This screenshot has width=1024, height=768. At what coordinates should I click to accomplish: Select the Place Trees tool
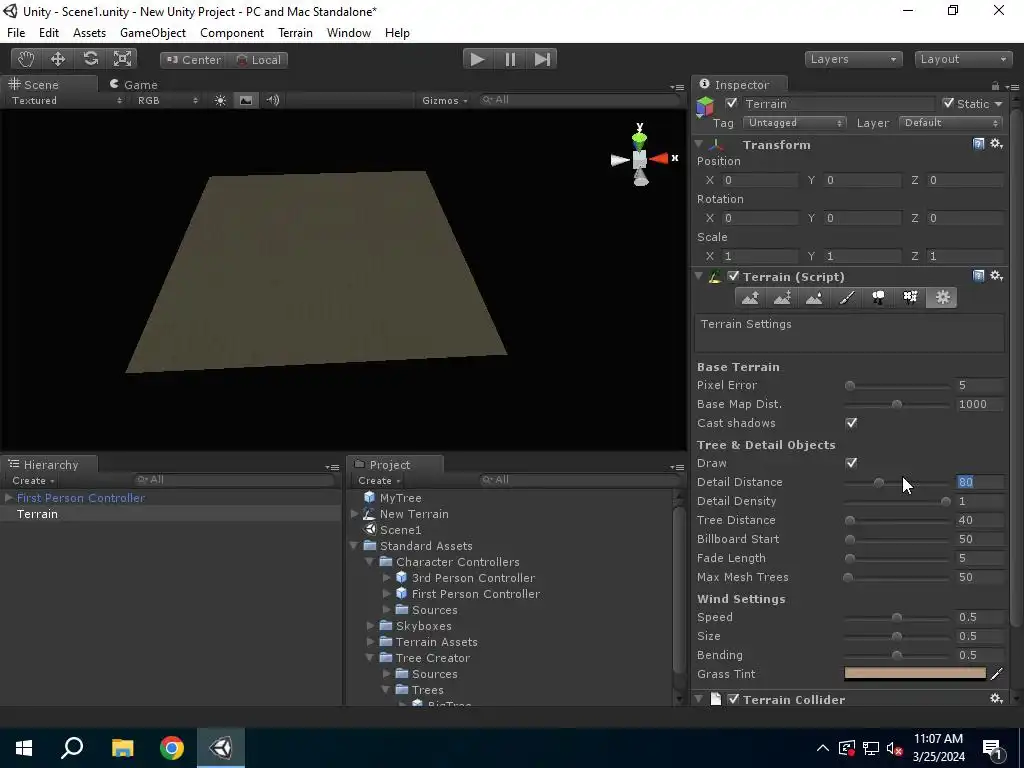click(x=878, y=298)
